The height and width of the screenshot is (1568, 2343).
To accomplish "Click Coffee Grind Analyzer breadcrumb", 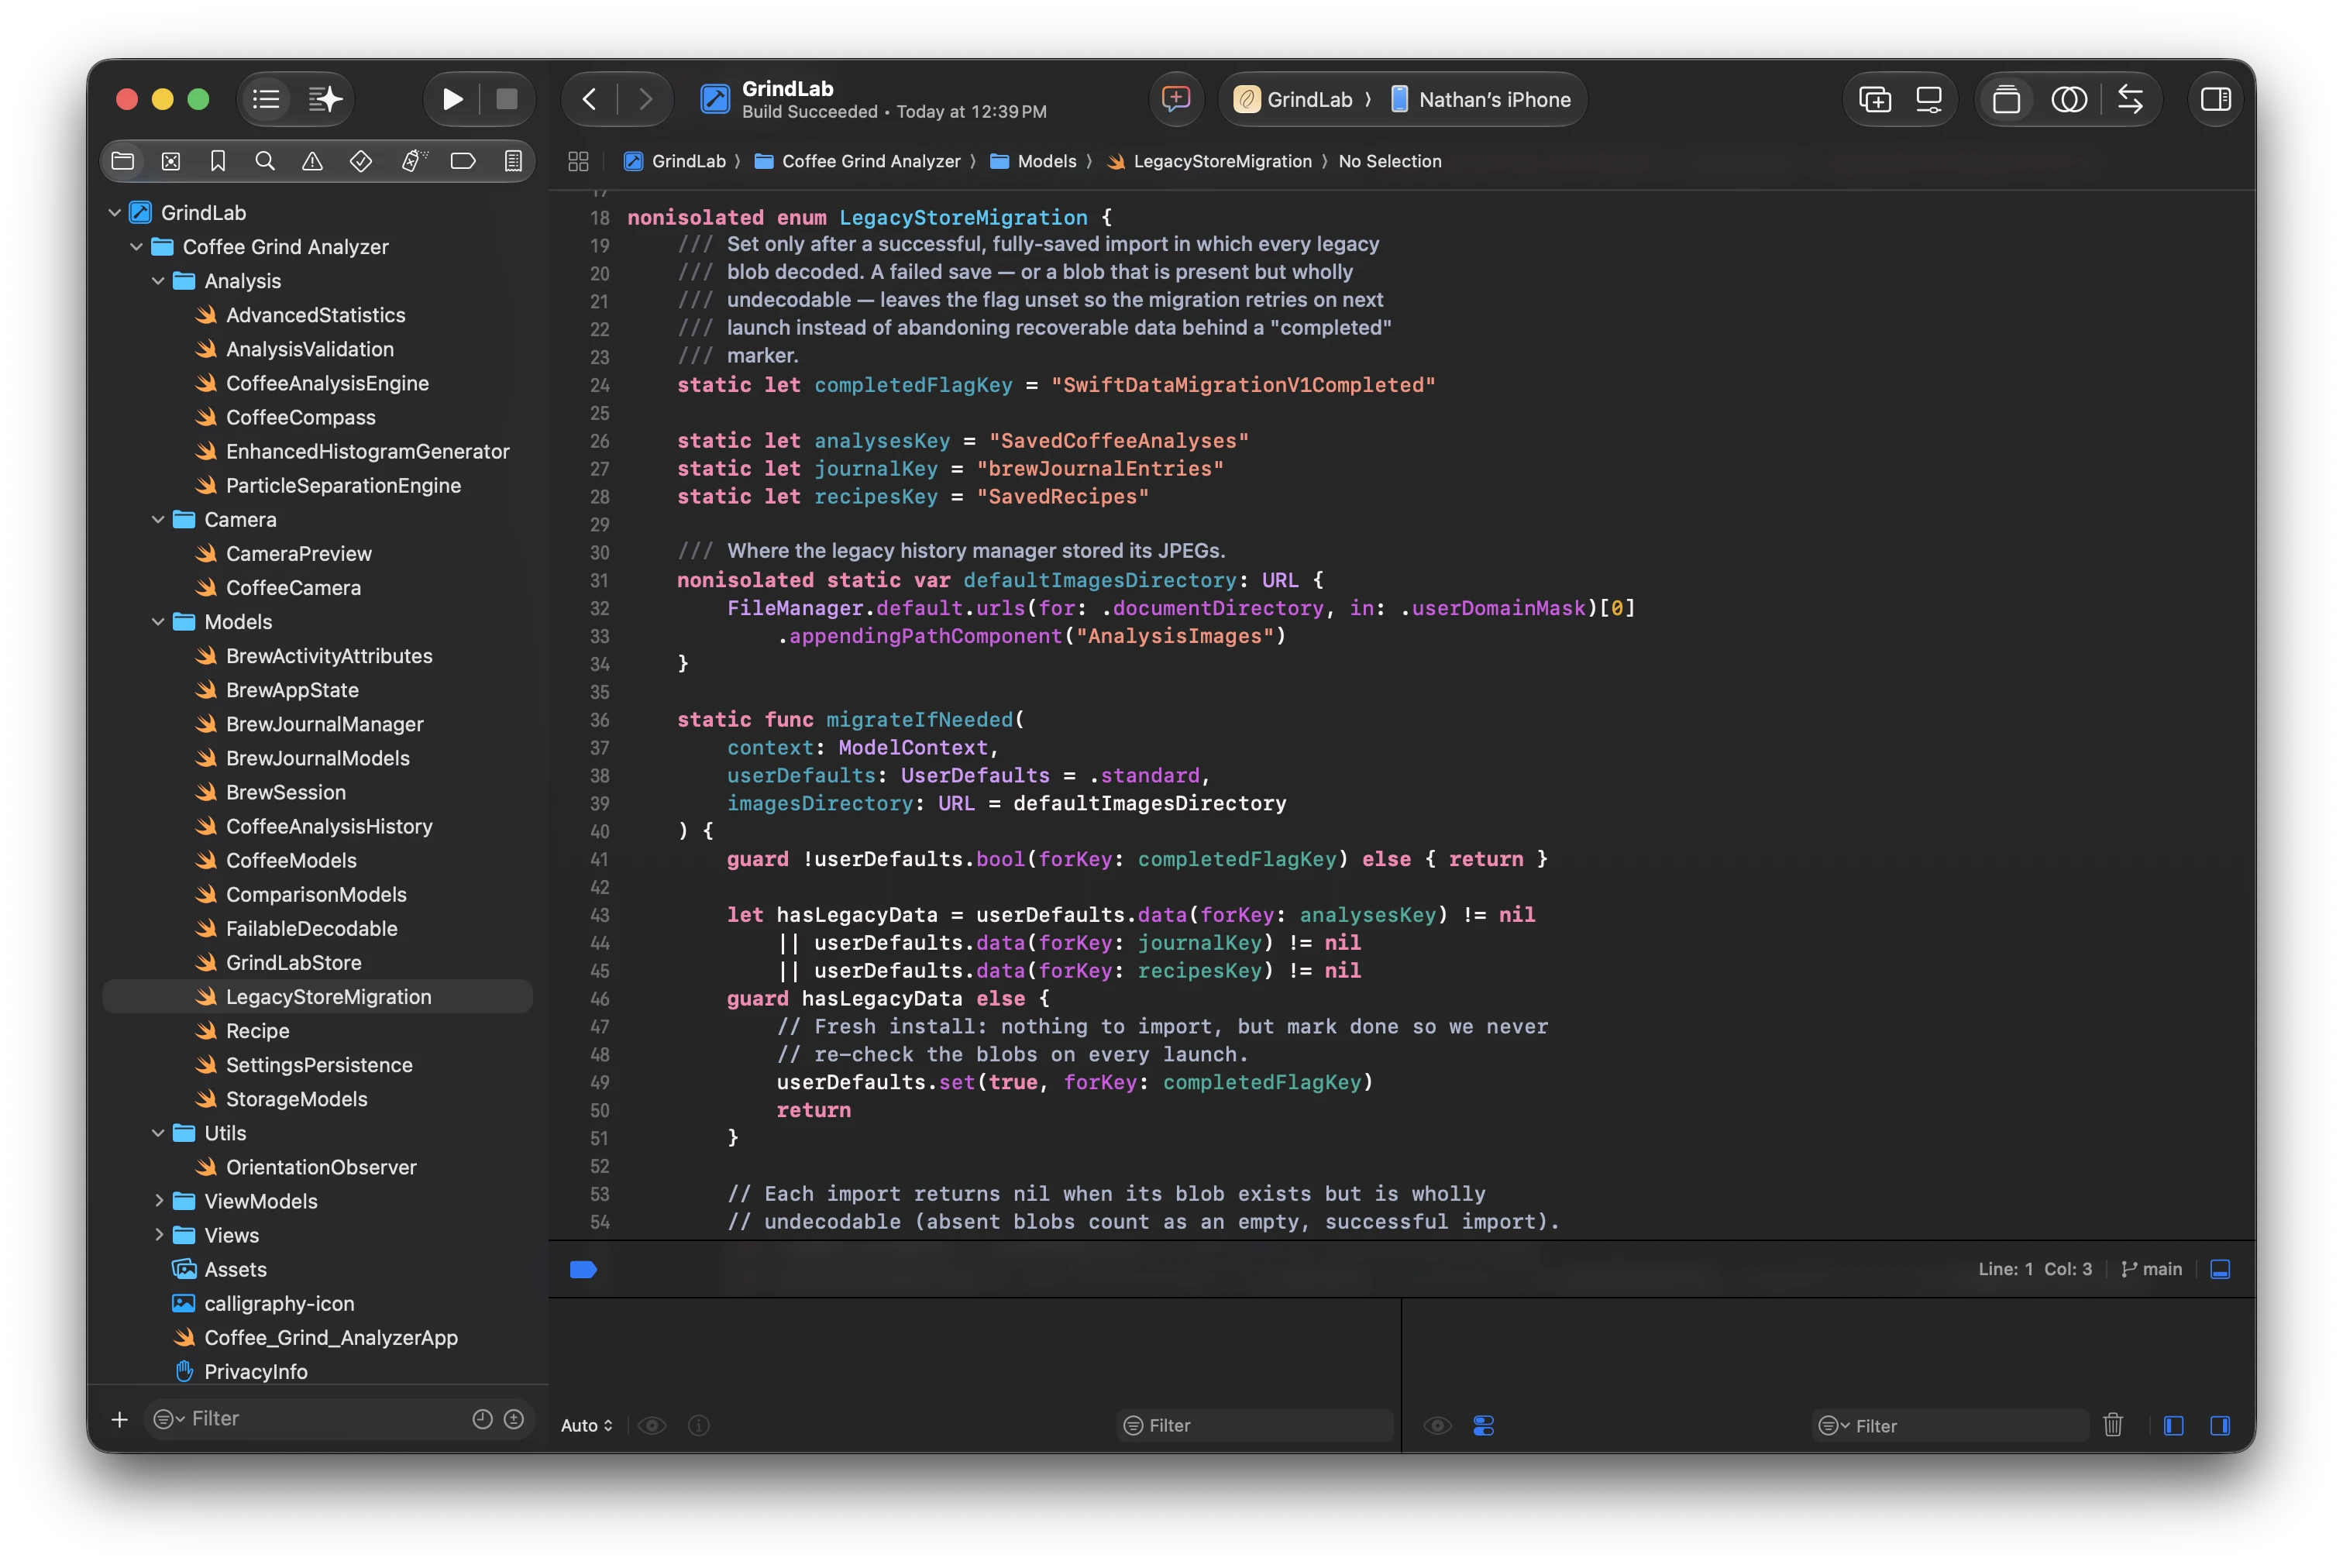I will pyautogui.click(x=857, y=161).
